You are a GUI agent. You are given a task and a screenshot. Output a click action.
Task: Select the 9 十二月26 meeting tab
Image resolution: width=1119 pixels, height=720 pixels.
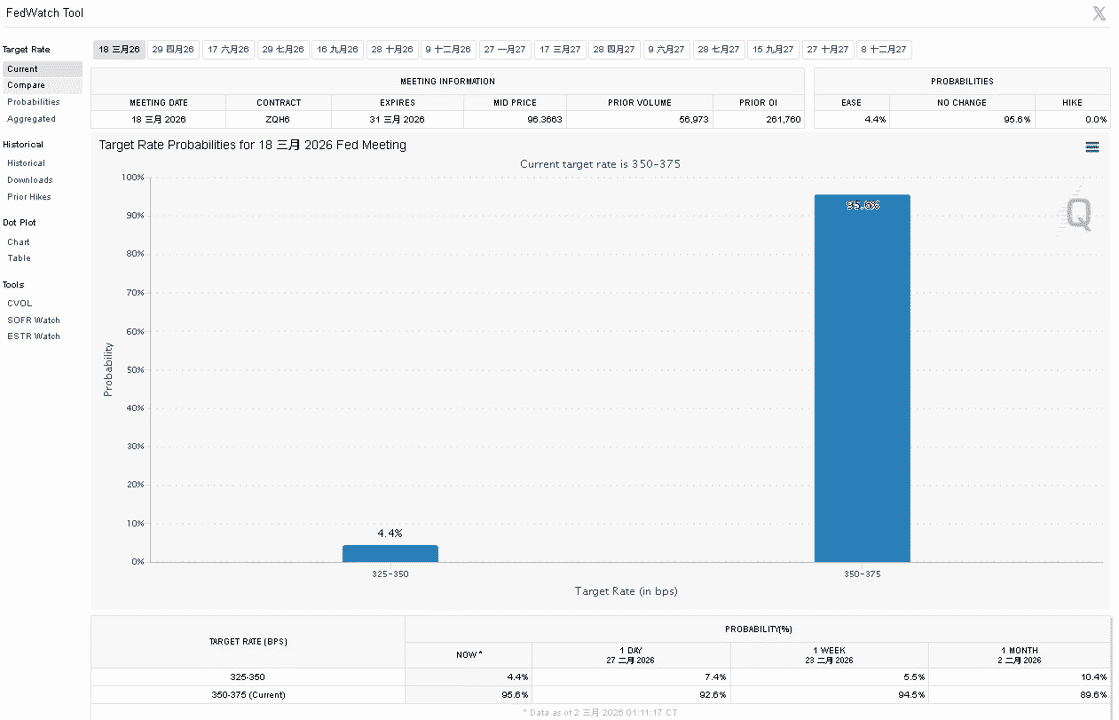click(x=448, y=49)
